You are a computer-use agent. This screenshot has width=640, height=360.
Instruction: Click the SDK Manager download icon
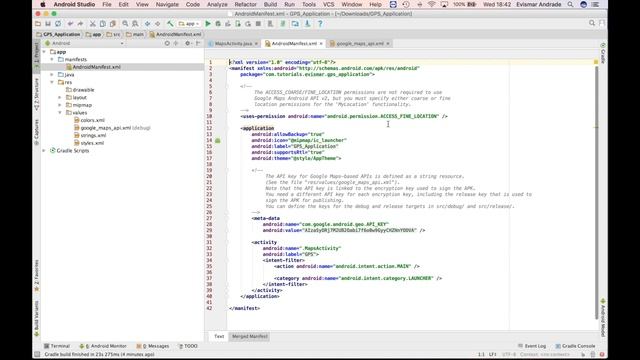307,24
